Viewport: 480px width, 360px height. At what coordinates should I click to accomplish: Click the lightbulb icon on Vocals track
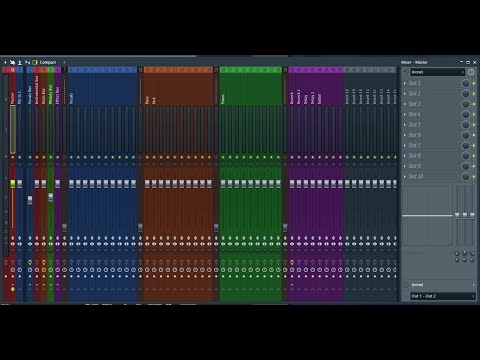pyautogui.click(x=71, y=263)
